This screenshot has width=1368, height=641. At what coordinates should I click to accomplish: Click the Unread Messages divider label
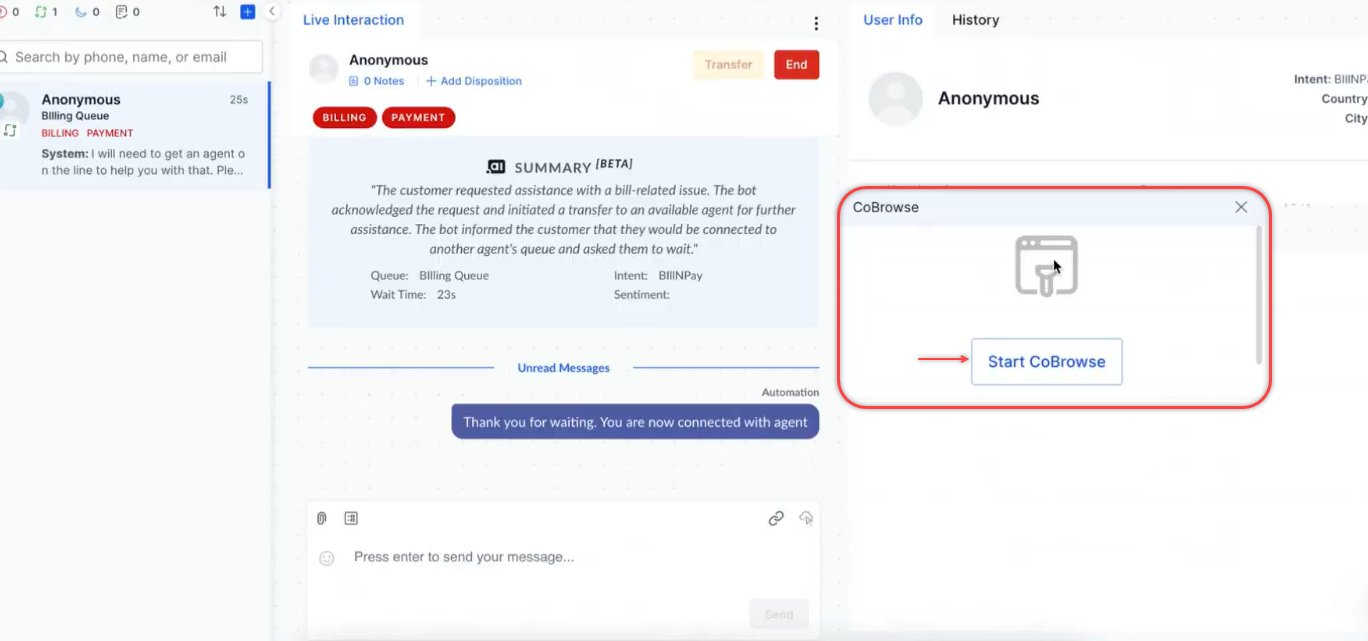(563, 368)
